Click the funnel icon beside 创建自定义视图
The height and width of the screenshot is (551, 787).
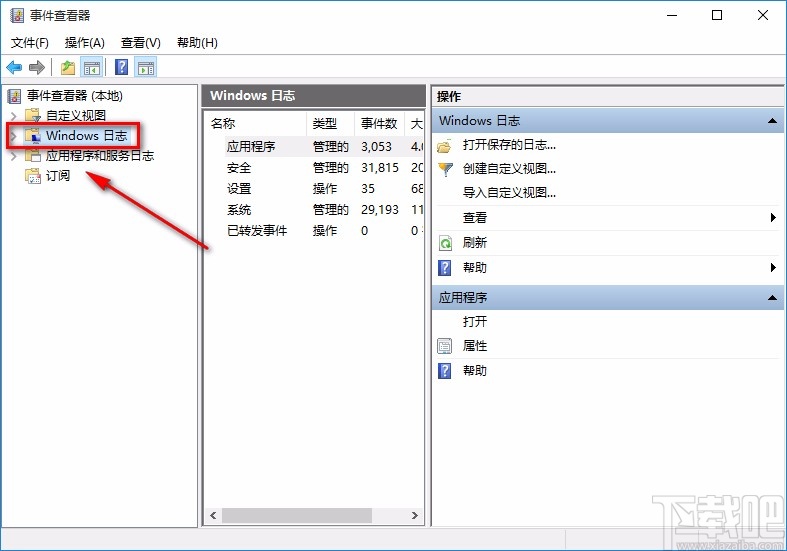445,169
